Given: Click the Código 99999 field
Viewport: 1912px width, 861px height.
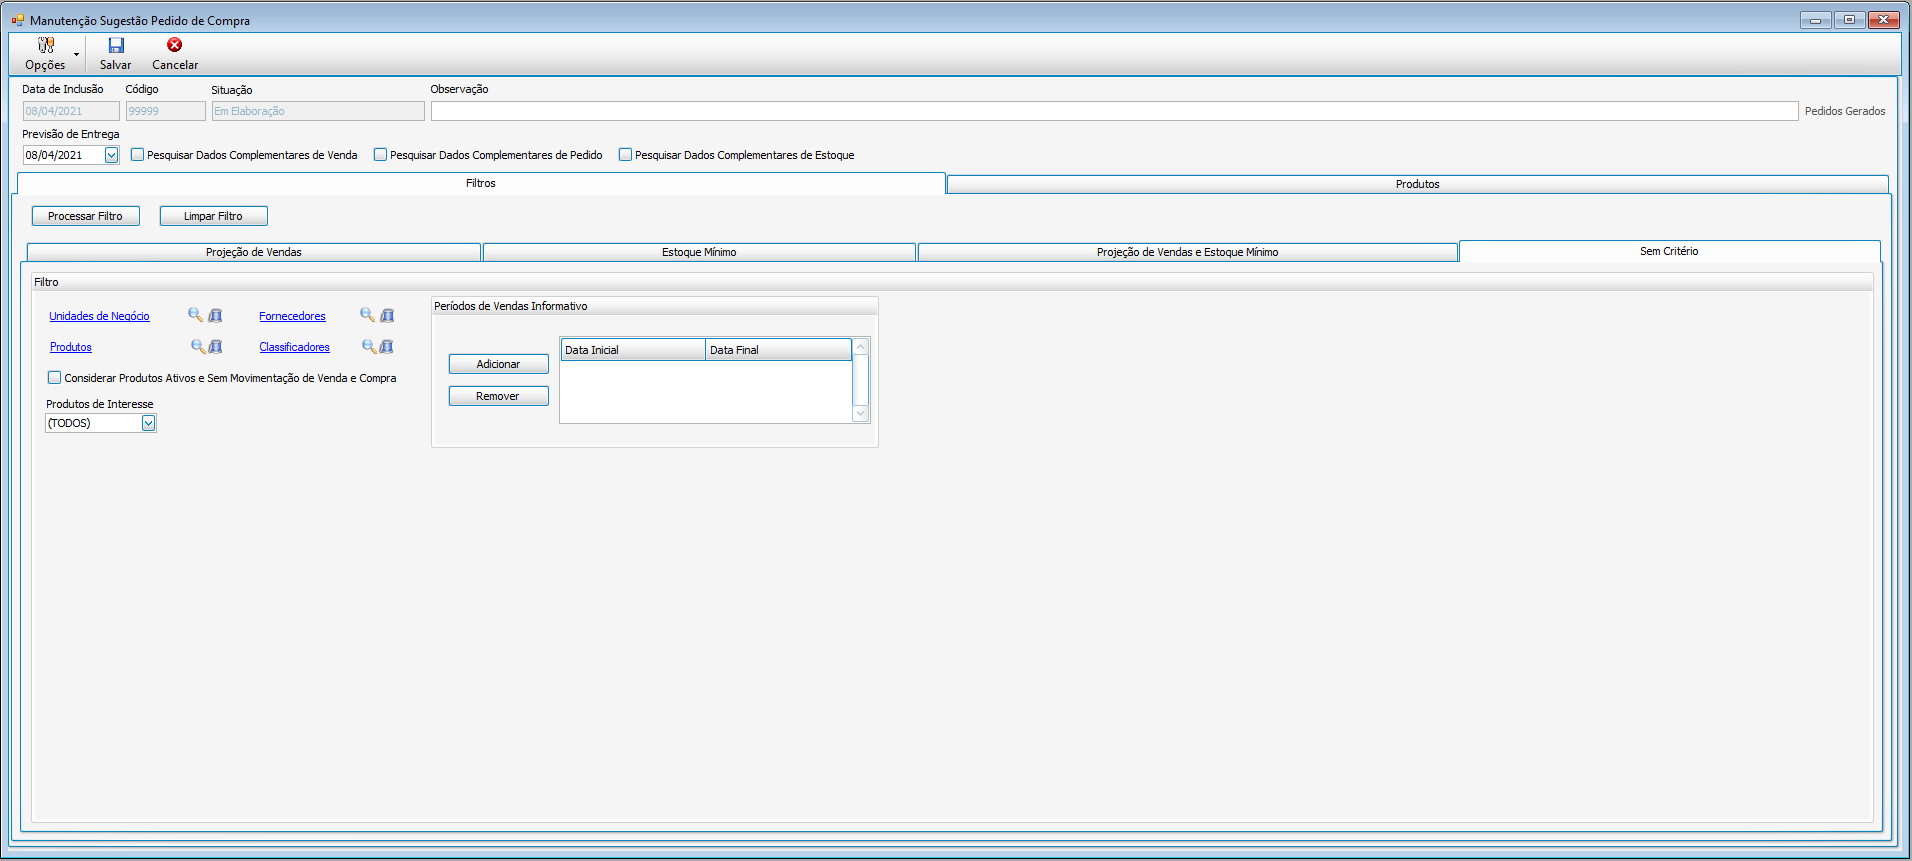Looking at the screenshot, I should (x=166, y=111).
